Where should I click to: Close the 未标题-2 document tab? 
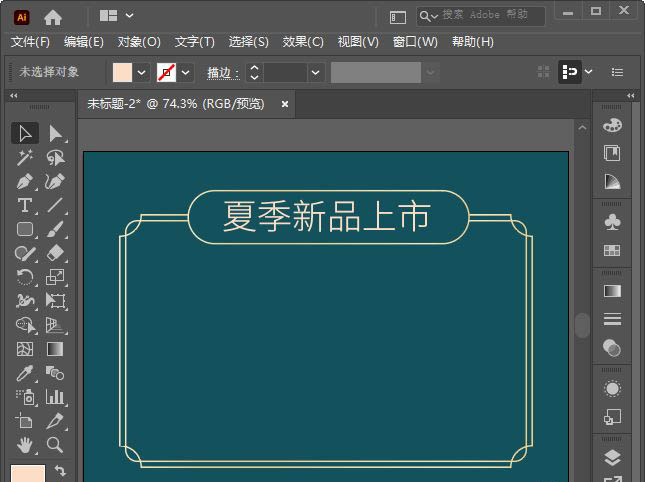click(285, 104)
